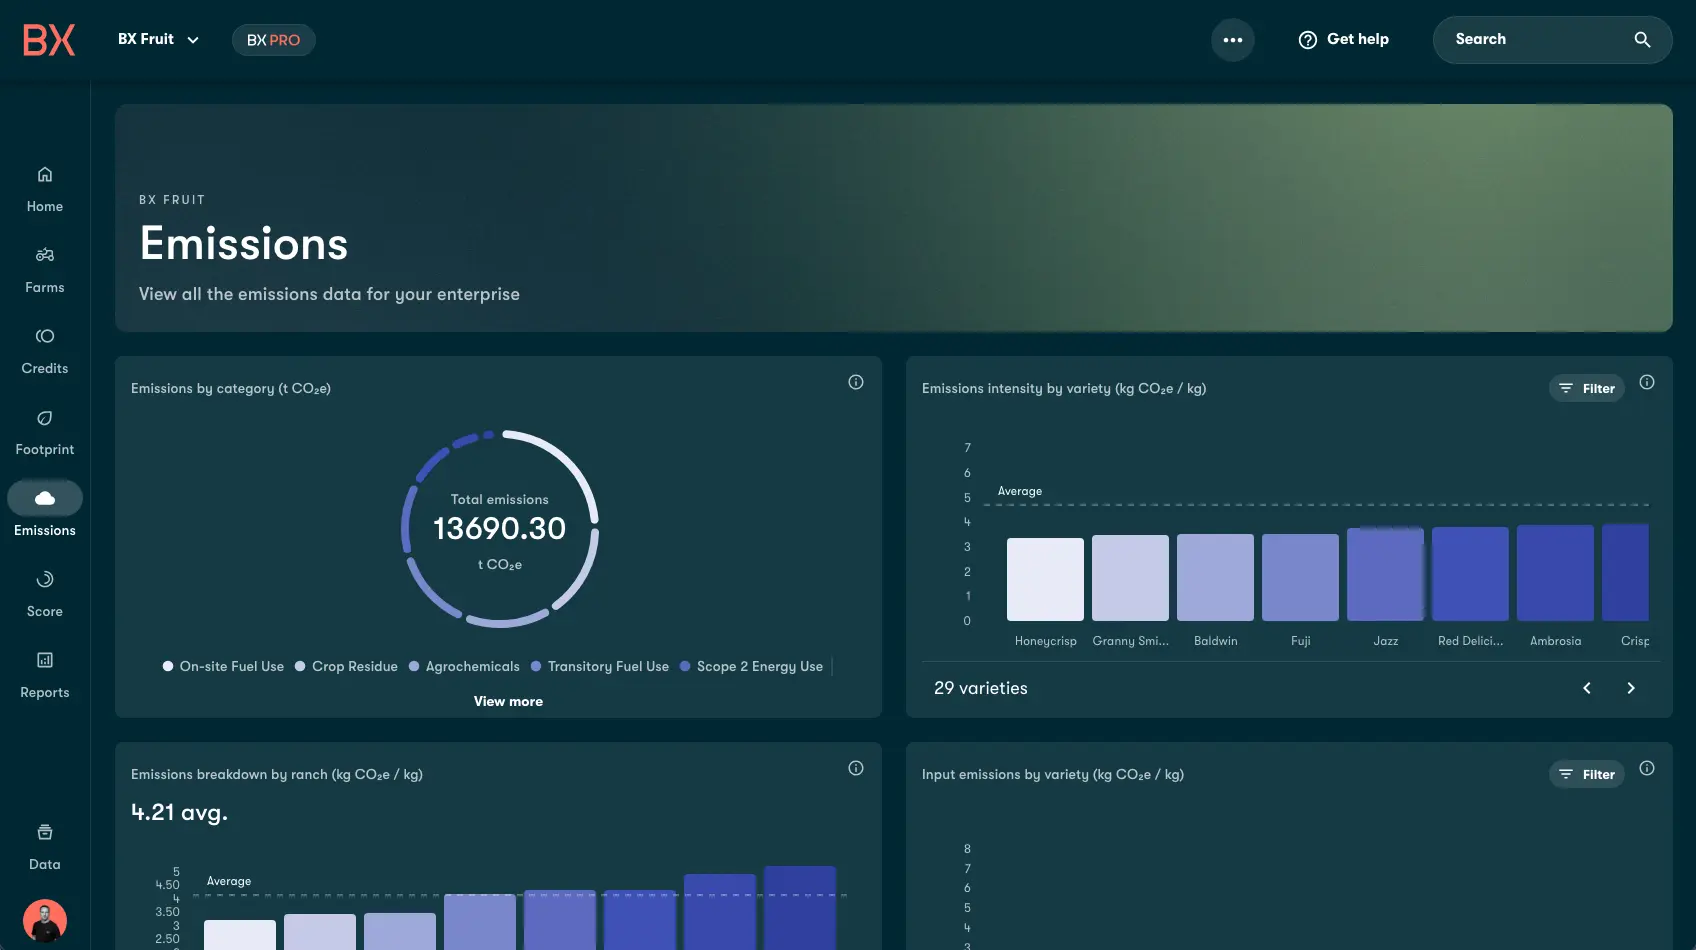This screenshot has width=1696, height=950.
Task: Toggle Crop Residue legend series
Action: click(346, 667)
